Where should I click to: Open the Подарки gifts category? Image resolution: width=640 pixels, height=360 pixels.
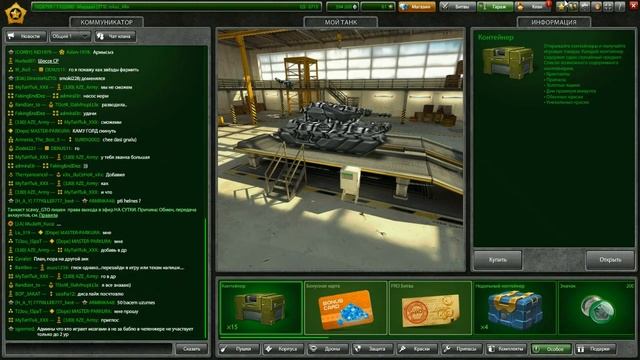(596, 349)
